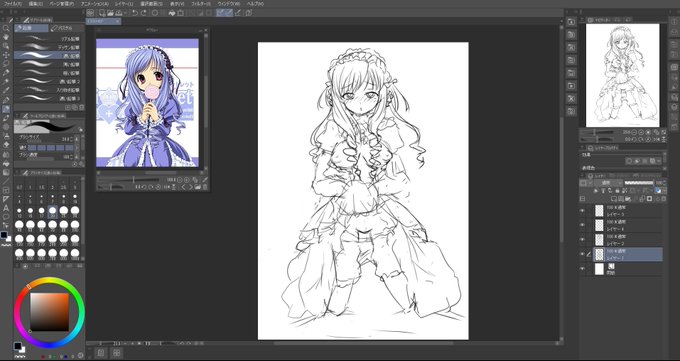Toggle snap to ruler highlighted icon

pos(220,13)
